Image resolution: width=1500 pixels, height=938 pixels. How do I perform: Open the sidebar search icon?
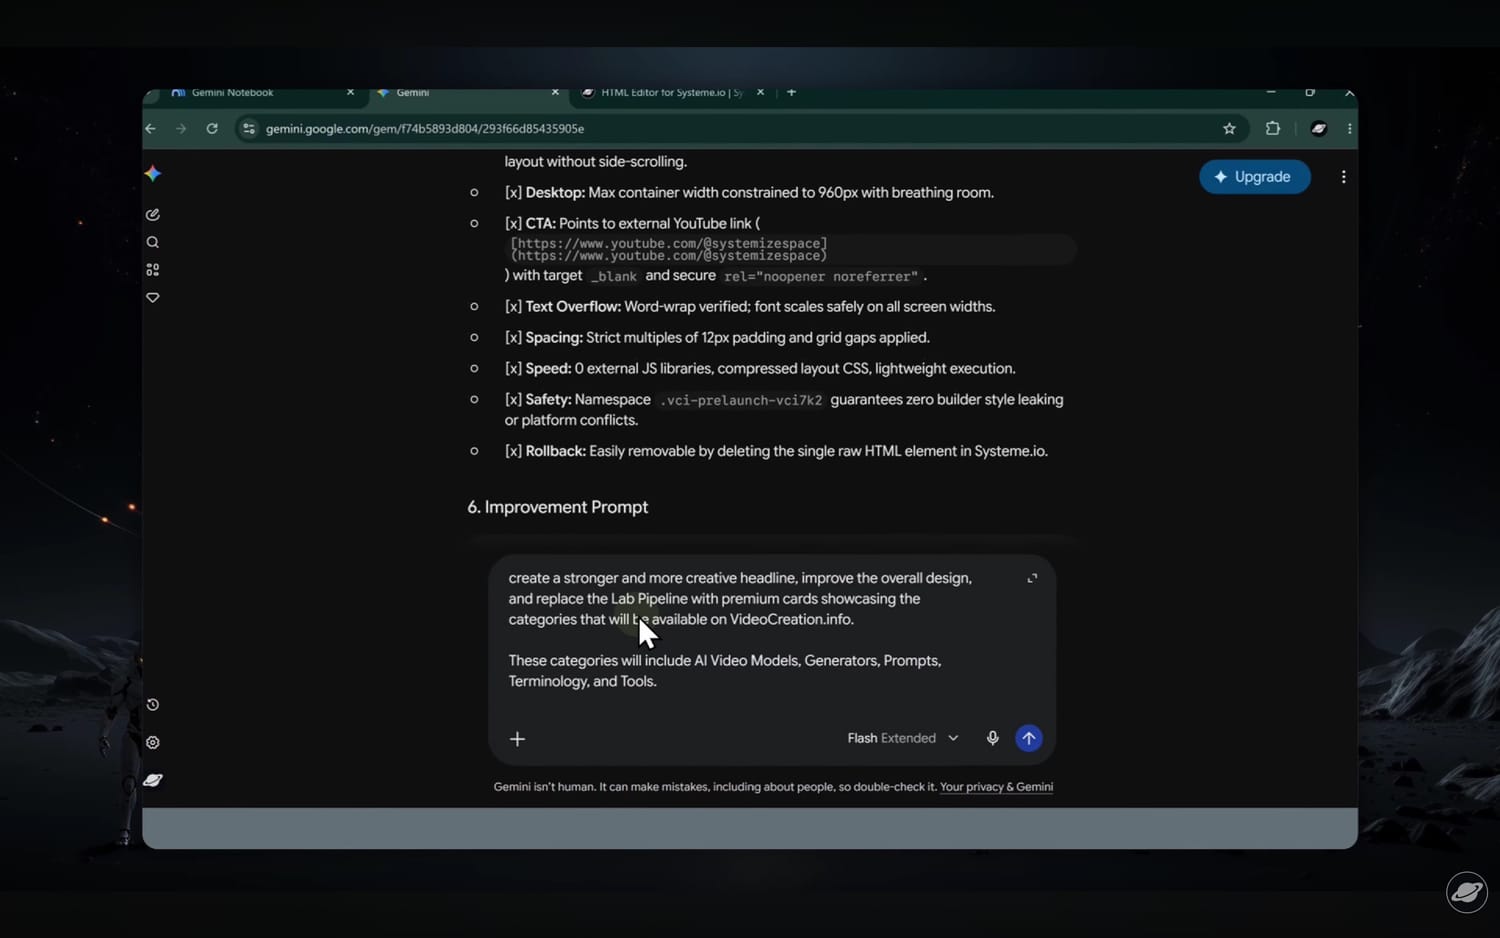153,242
